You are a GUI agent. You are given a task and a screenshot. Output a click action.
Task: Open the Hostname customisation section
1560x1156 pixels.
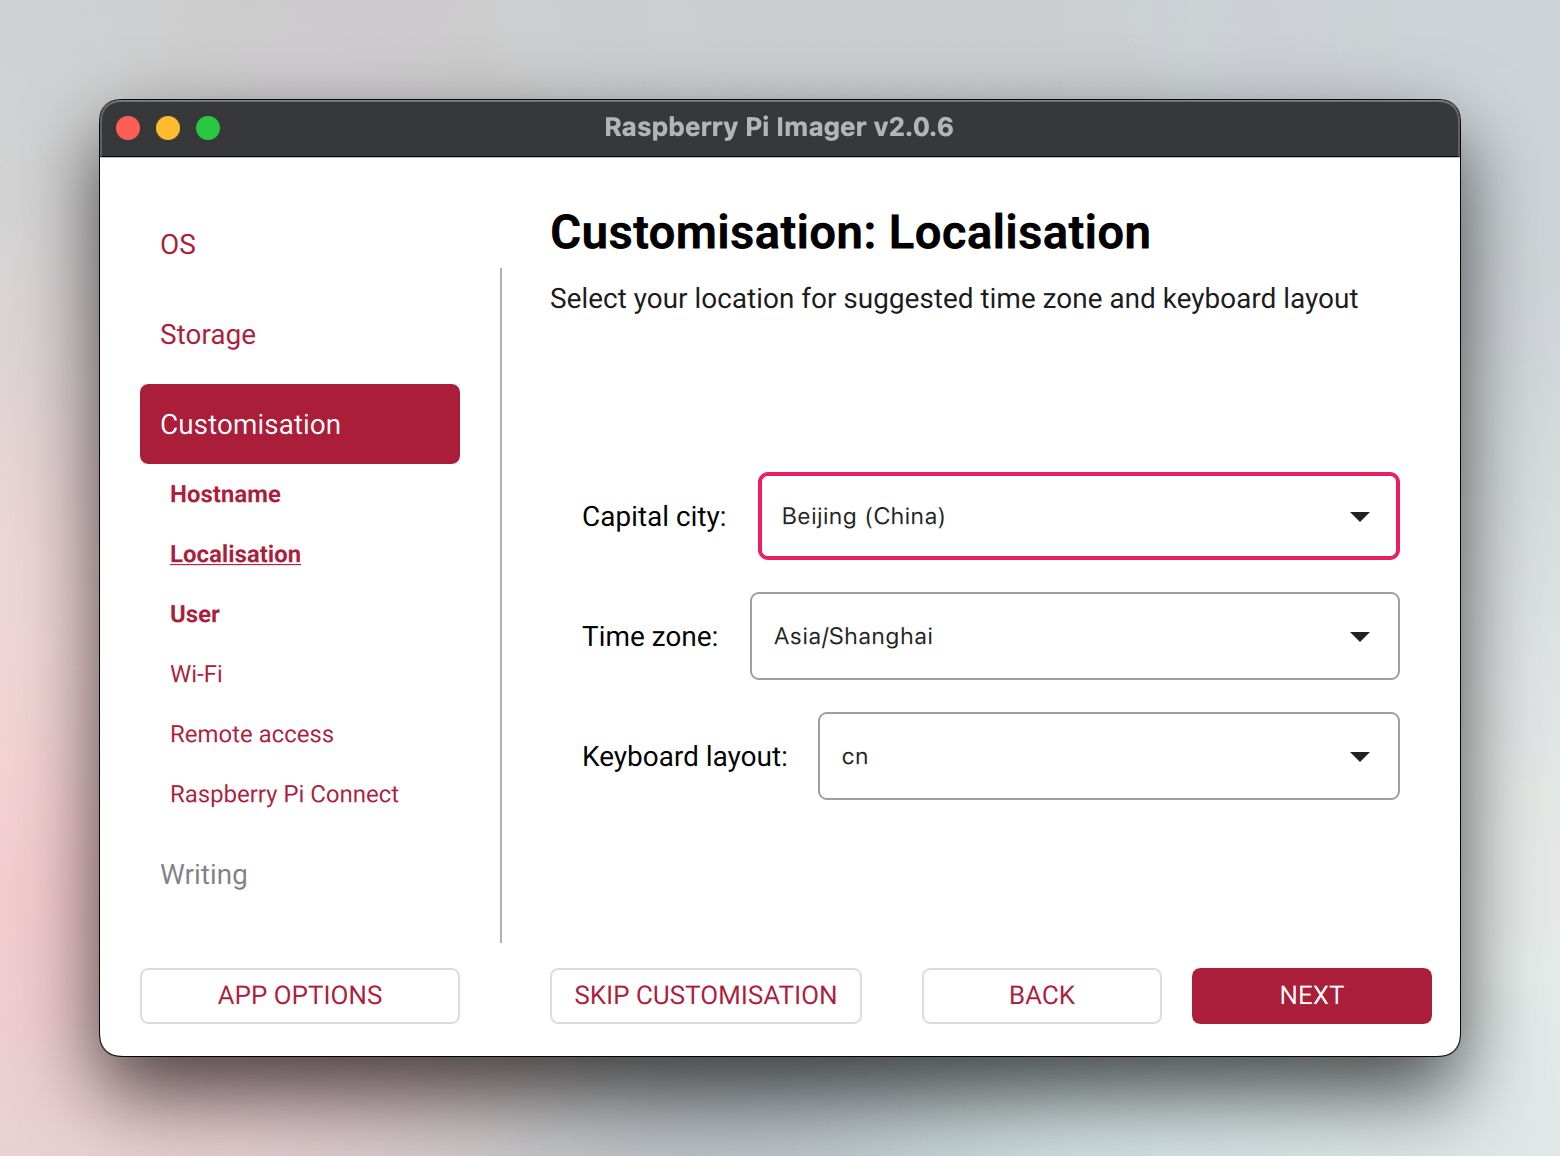(225, 494)
